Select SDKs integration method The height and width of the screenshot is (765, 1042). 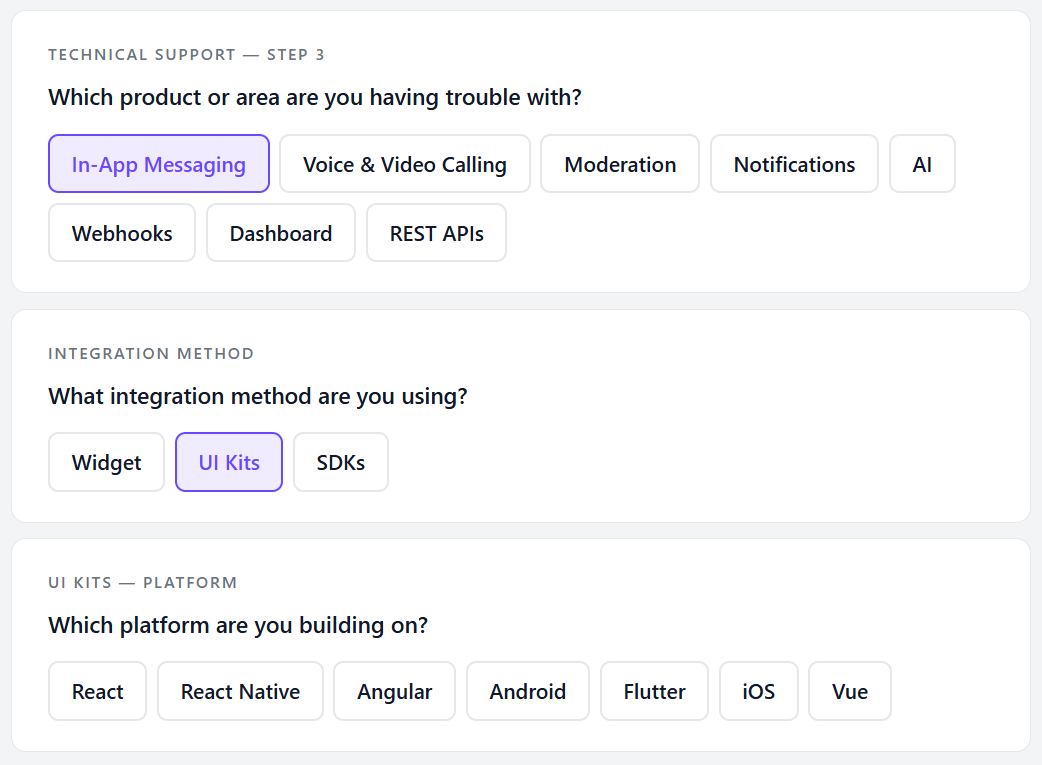pyautogui.click(x=341, y=463)
